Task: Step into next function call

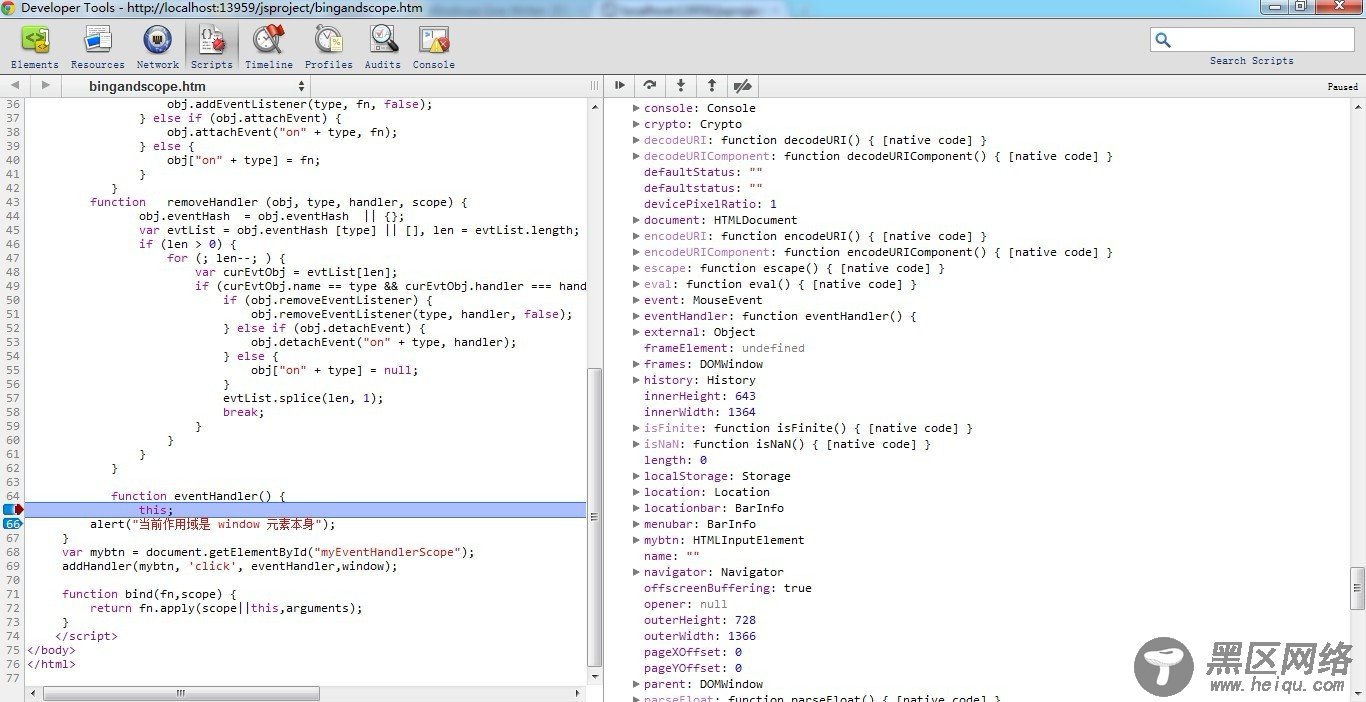Action: coord(681,86)
